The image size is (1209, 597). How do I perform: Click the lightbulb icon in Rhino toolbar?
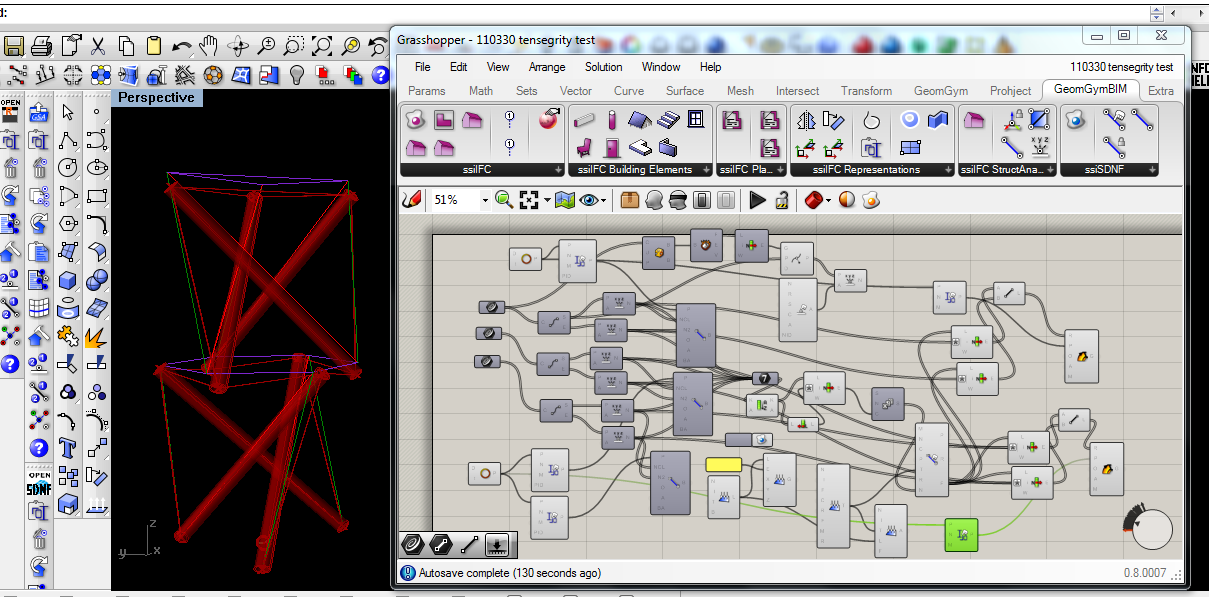click(296, 75)
